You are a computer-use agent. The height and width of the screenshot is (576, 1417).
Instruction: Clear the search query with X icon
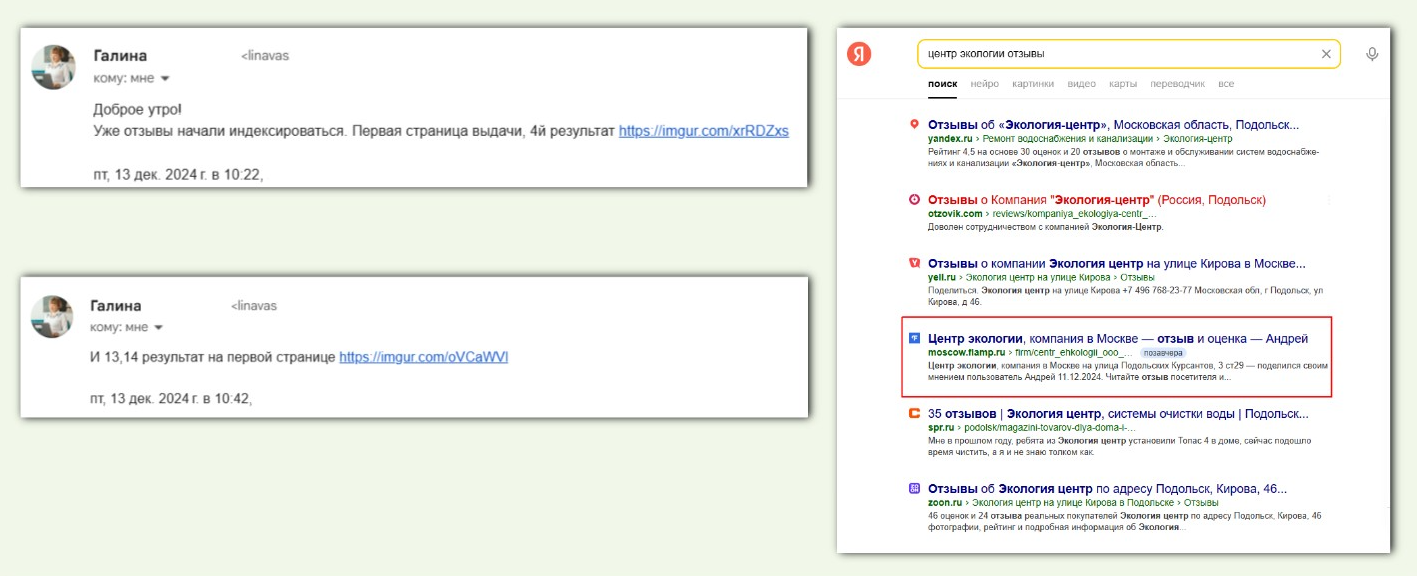[1326, 54]
